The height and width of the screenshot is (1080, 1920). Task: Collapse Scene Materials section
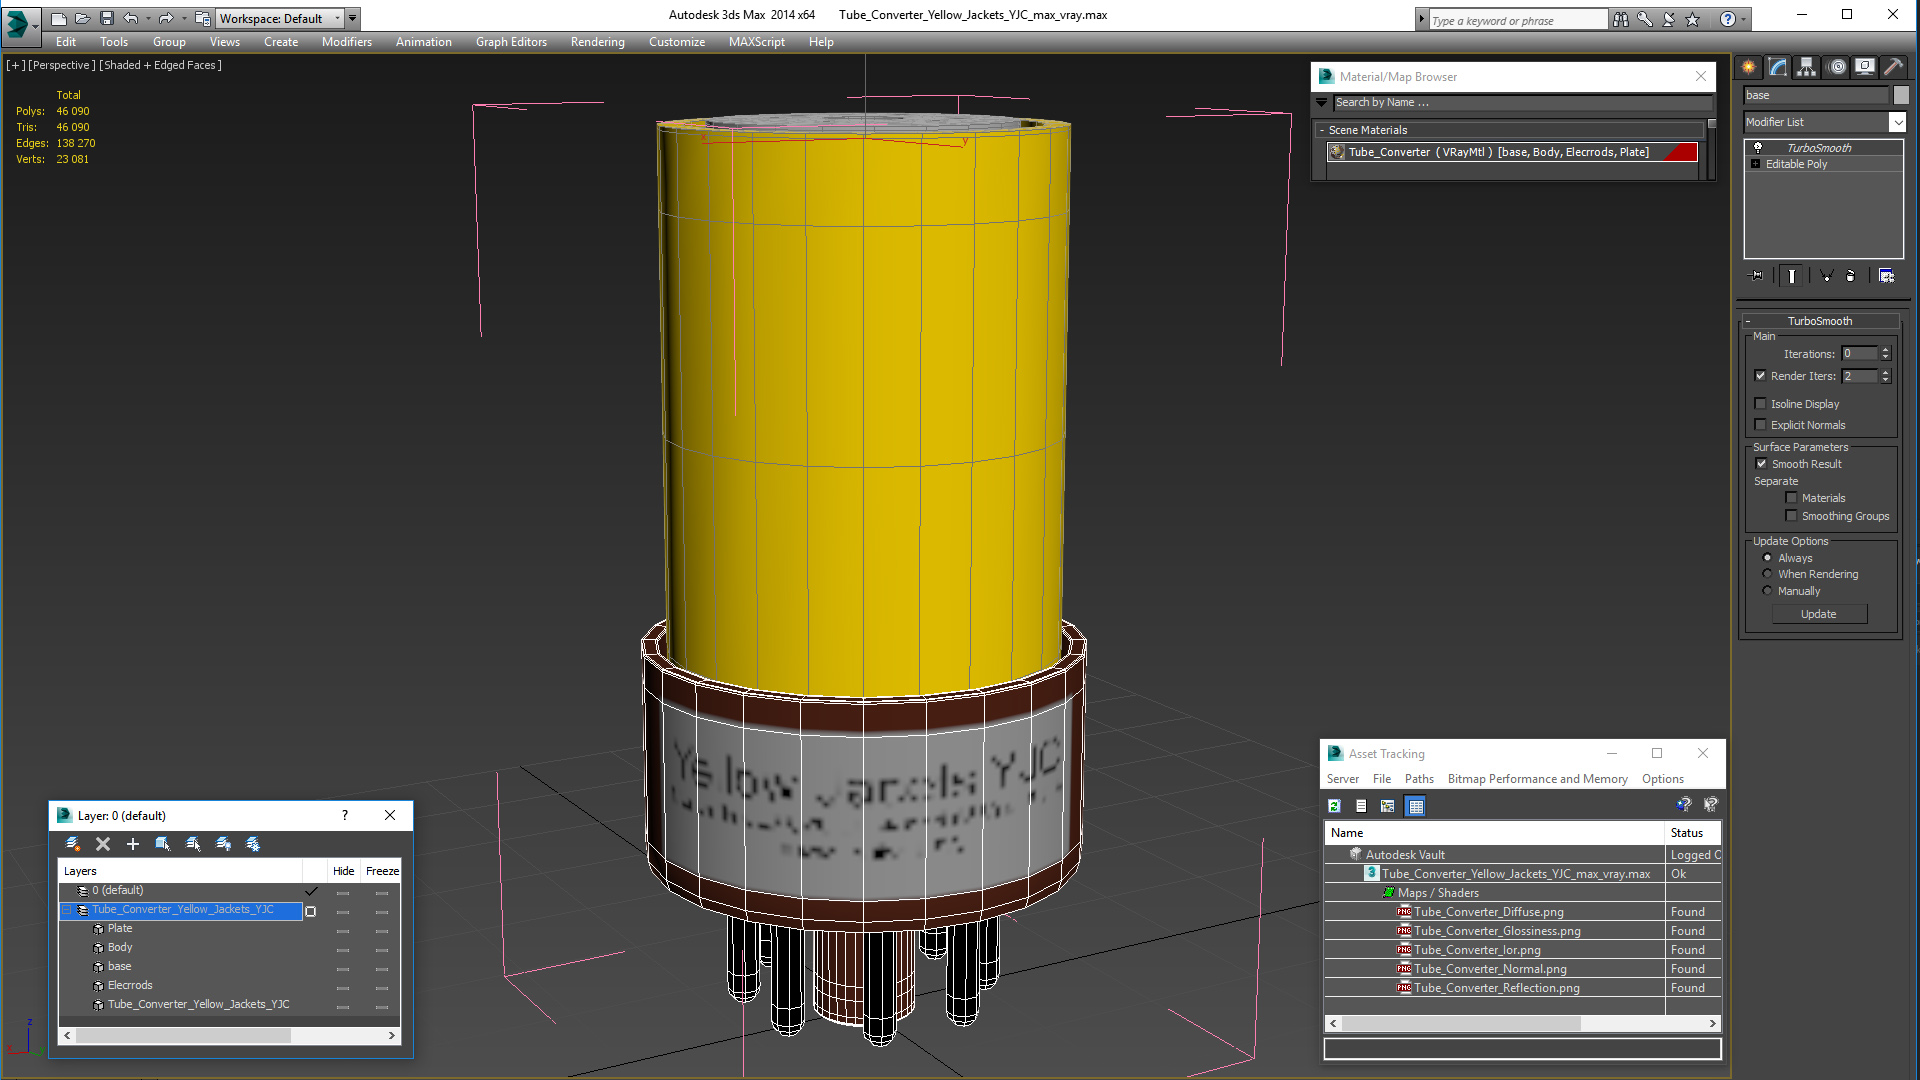pyautogui.click(x=1322, y=130)
